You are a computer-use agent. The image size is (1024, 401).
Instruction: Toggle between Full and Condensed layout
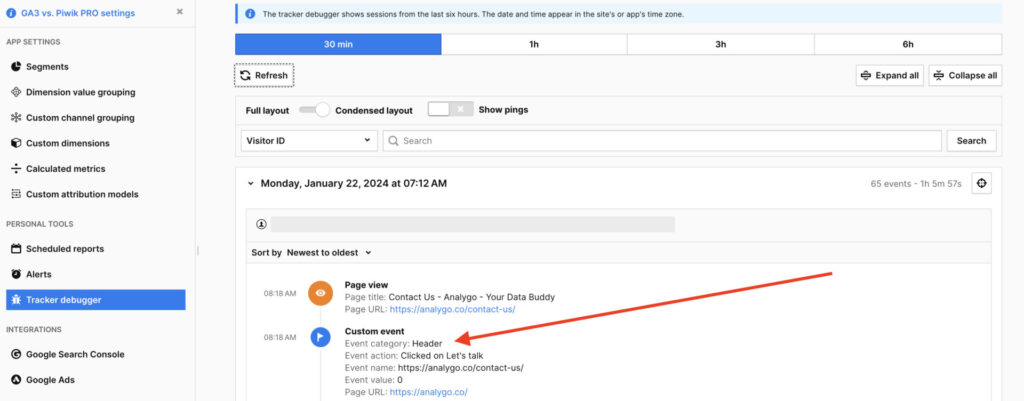(x=315, y=109)
